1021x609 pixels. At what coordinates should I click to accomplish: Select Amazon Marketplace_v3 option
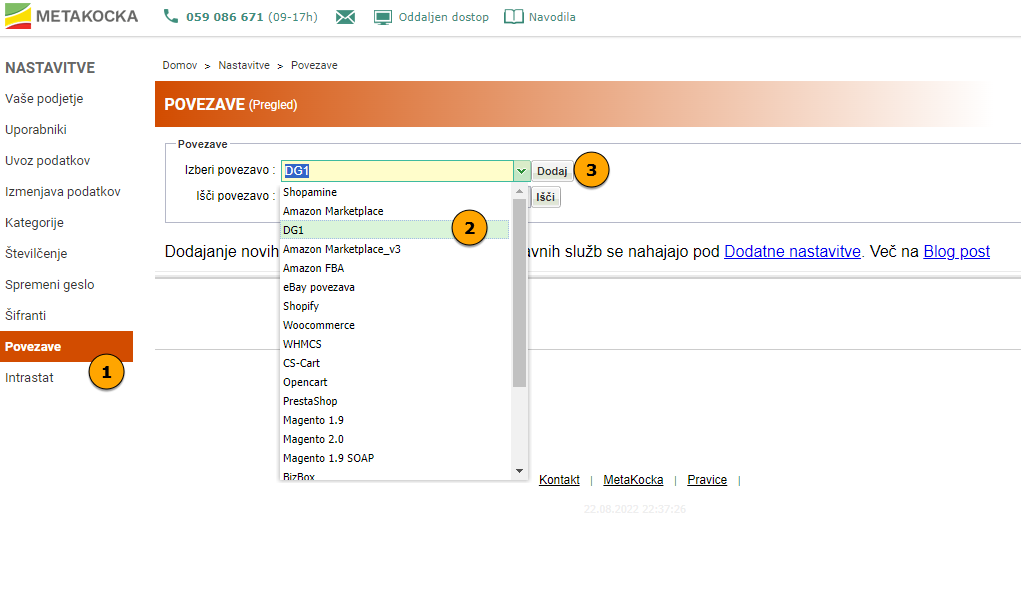click(395, 249)
